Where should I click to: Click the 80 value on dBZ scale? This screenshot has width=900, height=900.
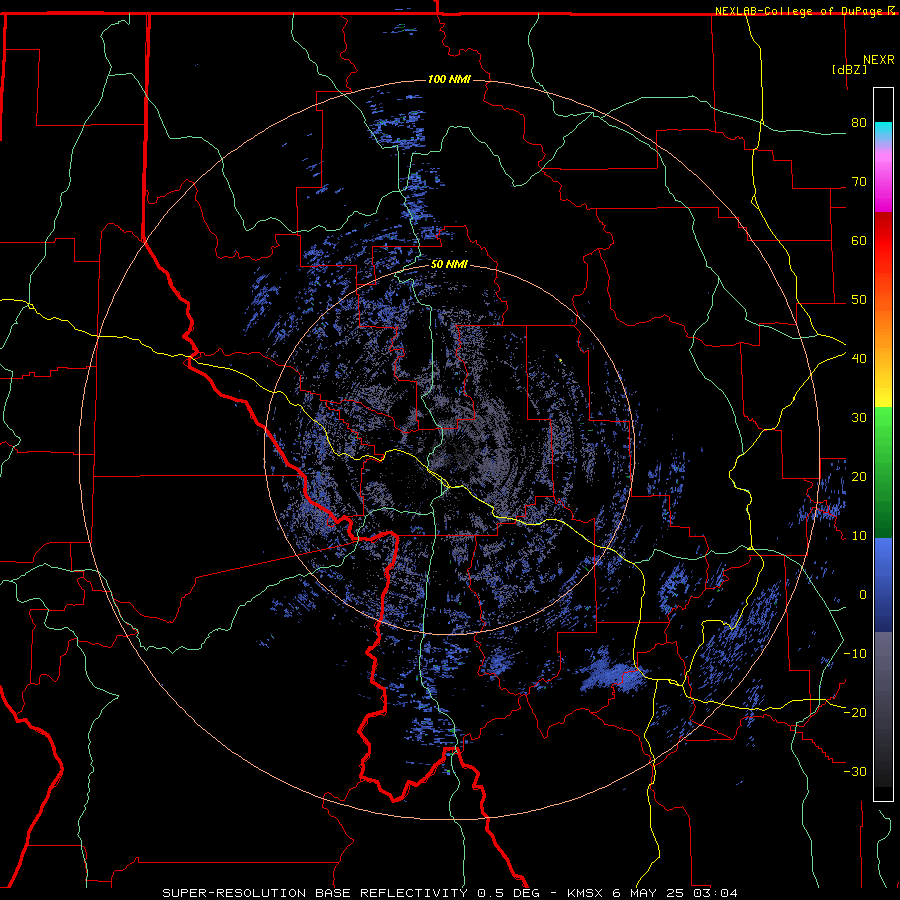click(x=859, y=123)
